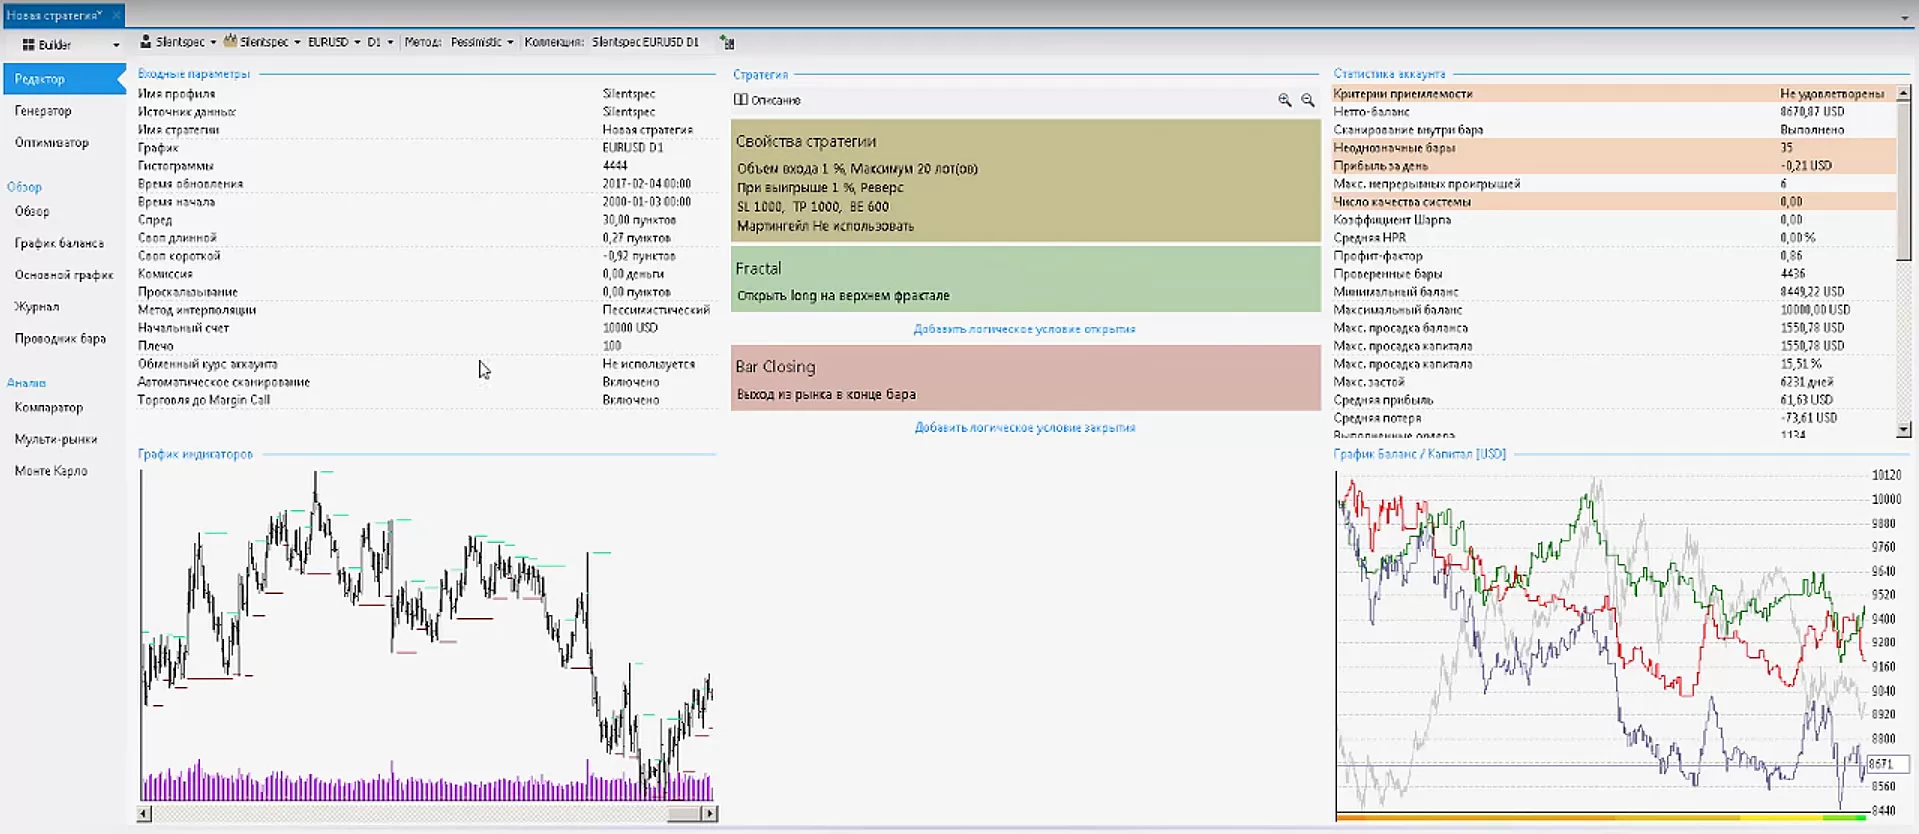The height and width of the screenshot is (834, 1919).
Task: Click Добавить логическое условие закрытия link
Action: click(x=1024, y=427)
